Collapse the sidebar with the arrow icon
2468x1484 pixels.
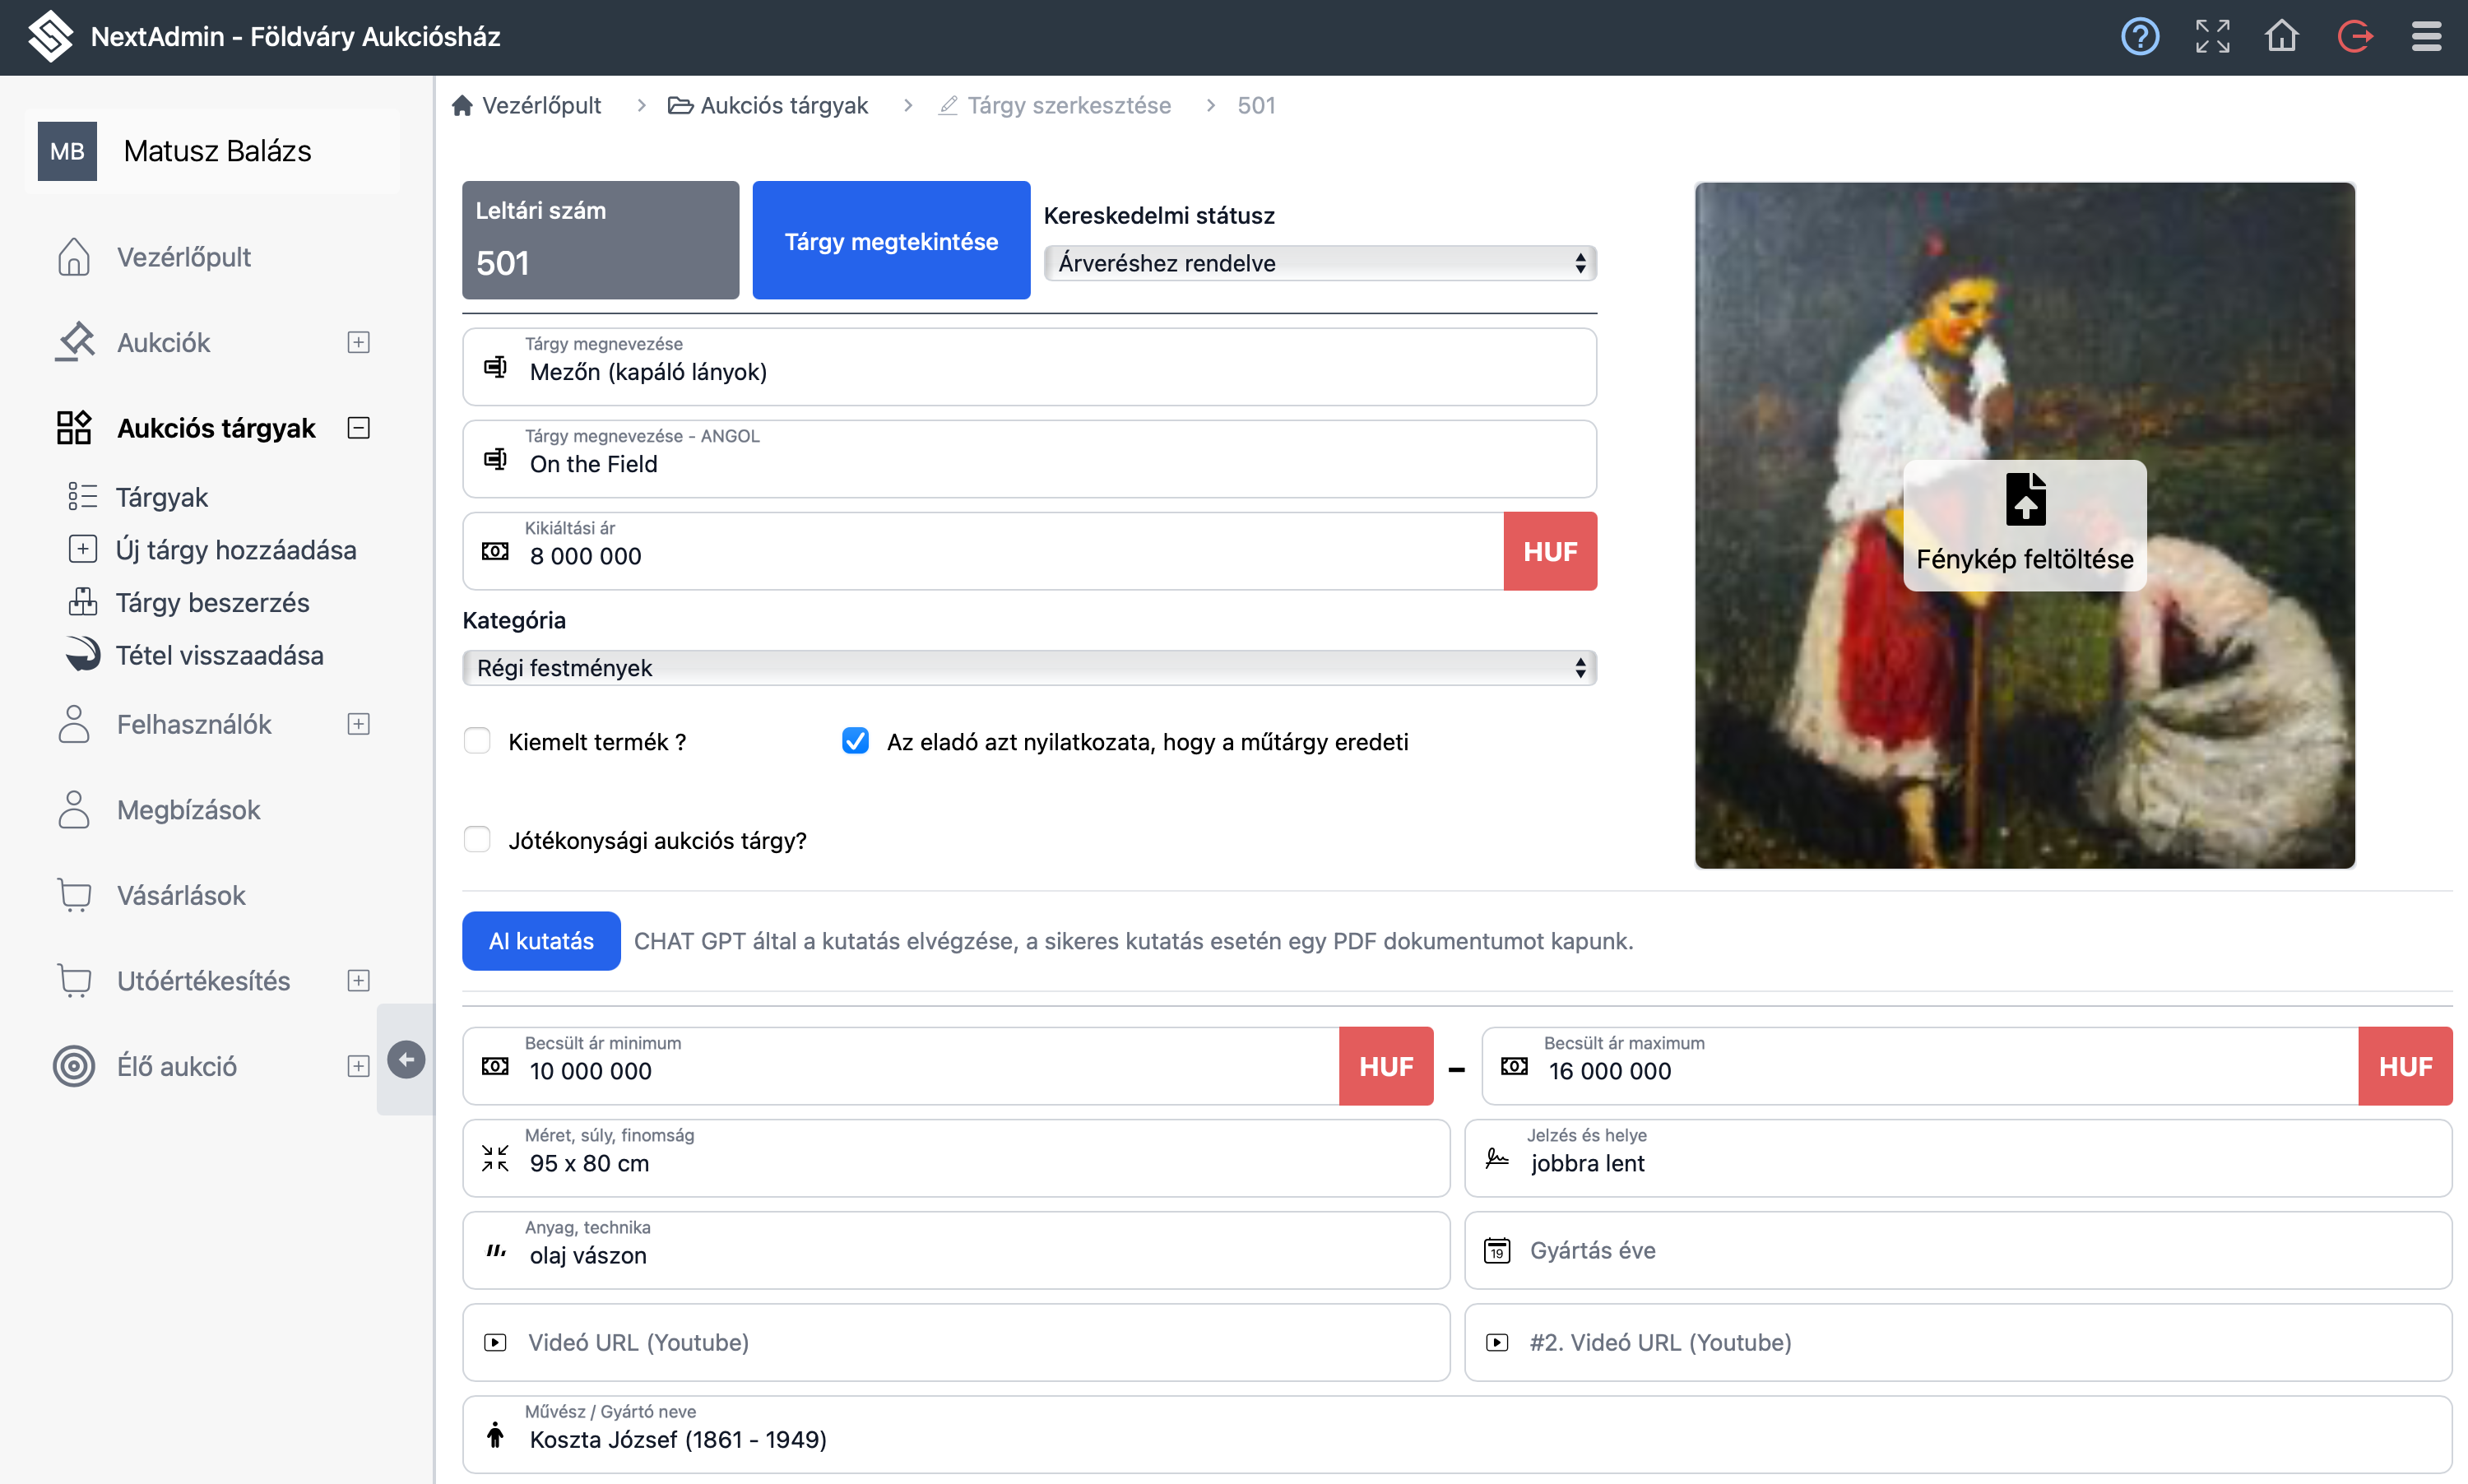pyautogui.click(x=406, y=1059)
